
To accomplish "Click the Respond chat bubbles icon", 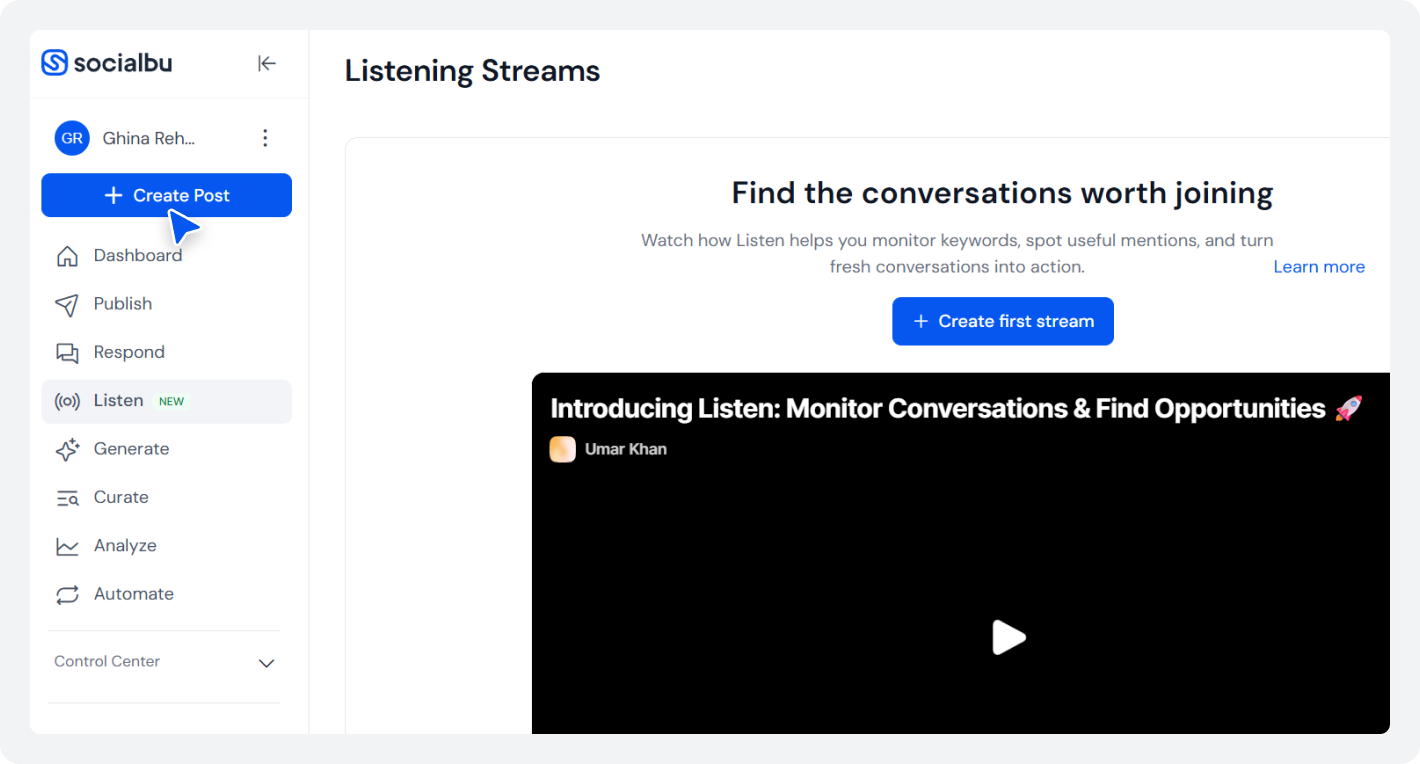I will pos(67,353).
